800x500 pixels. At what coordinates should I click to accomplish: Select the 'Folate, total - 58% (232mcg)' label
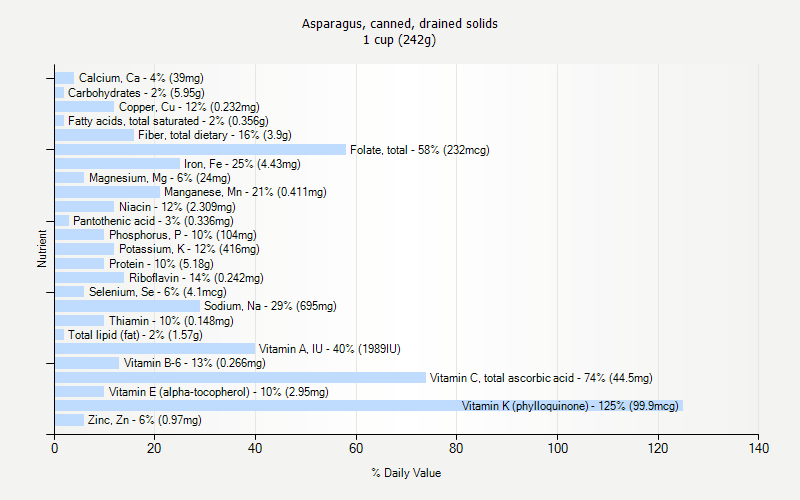click(x=420, y=150)
